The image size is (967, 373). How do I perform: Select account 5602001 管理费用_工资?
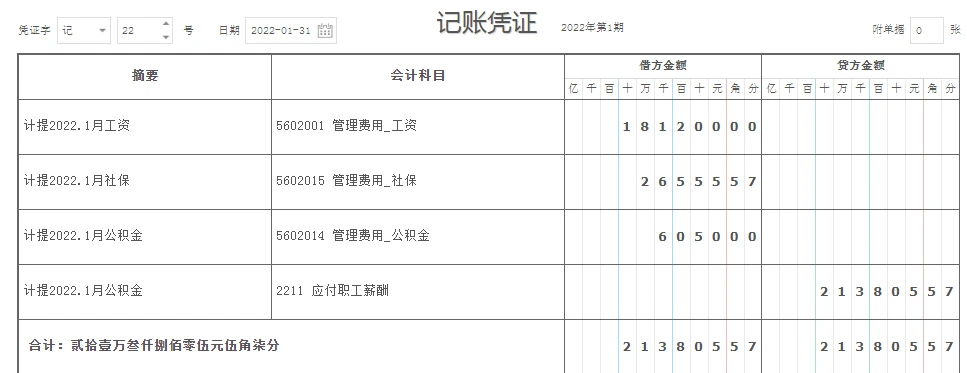(418, 126)
